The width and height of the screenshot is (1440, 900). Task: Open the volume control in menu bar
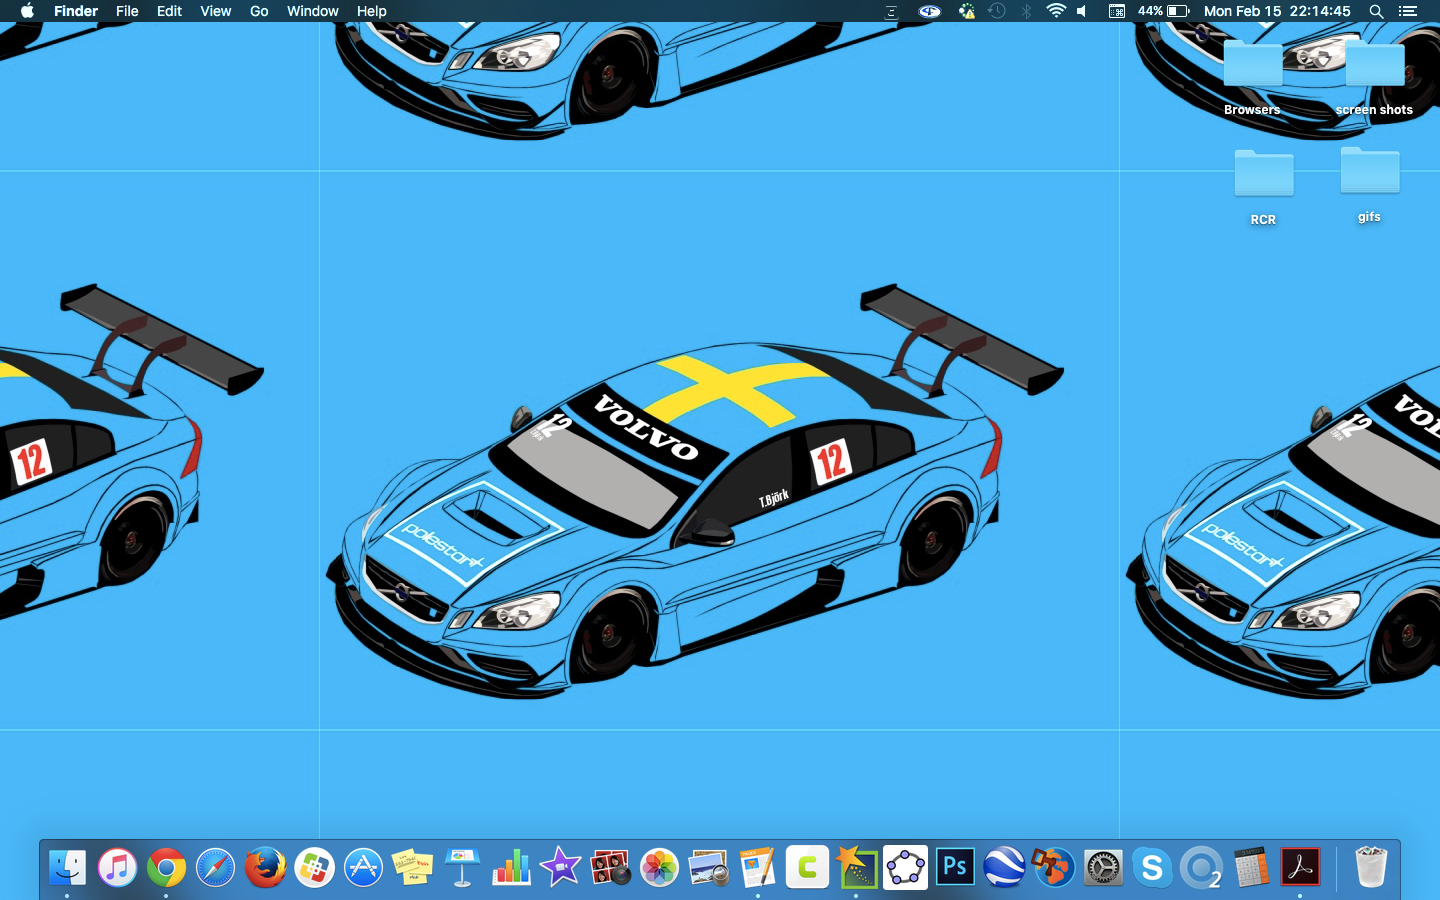pyautogui.click(x=1082, y=11)
